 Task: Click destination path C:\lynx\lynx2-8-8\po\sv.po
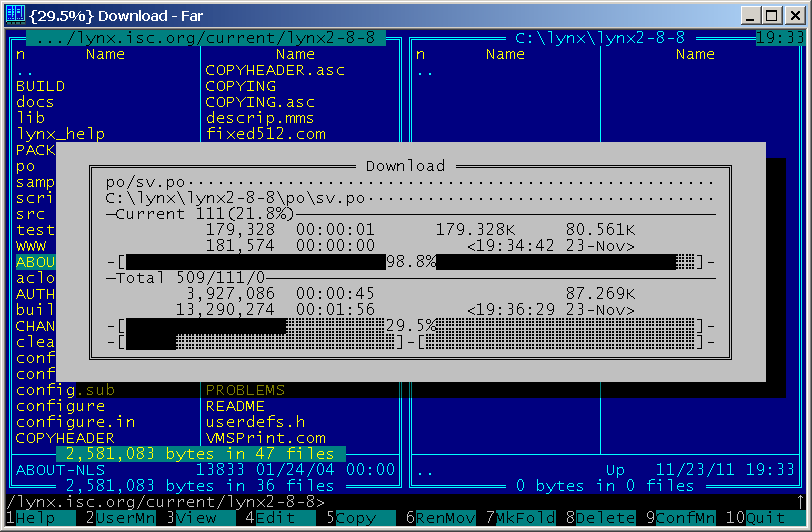(x=235, y=198)
